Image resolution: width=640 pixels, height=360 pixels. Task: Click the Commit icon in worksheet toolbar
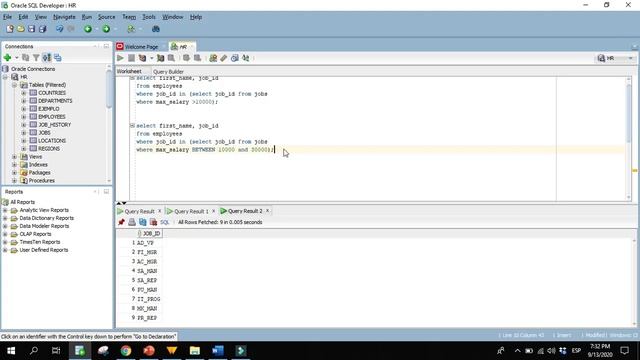[x=186, y=58]
